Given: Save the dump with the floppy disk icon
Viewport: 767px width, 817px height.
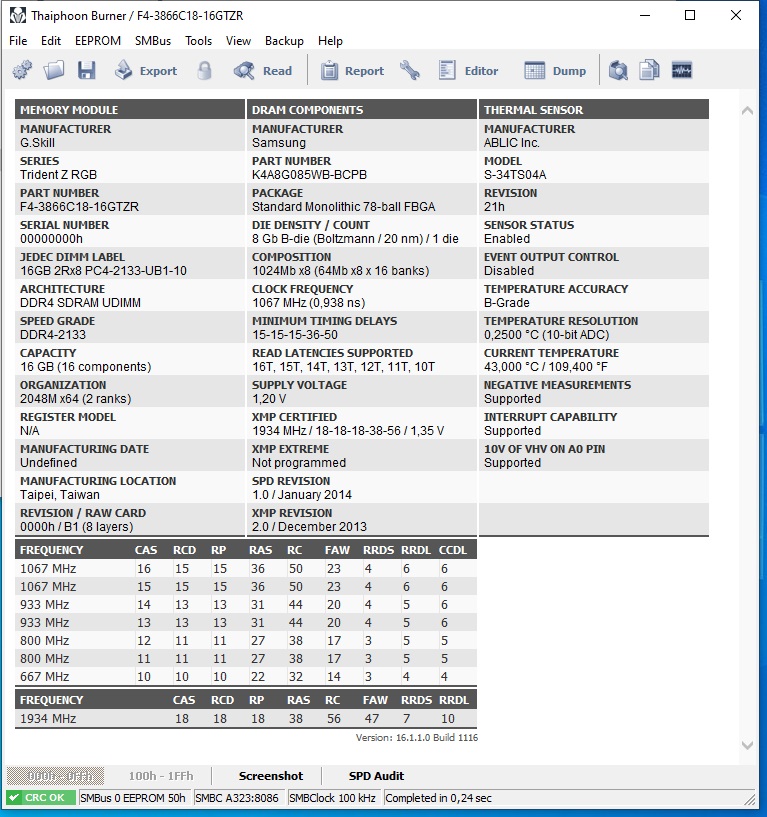Looking at the screenshot, I should tap(86, 70).
